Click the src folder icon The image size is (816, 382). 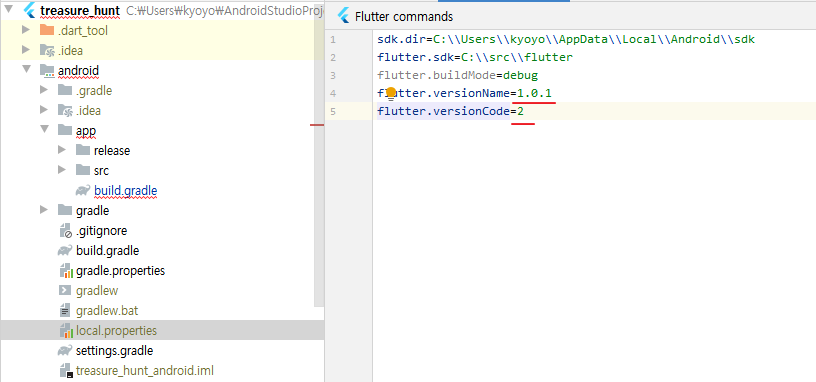coord(82,170)
